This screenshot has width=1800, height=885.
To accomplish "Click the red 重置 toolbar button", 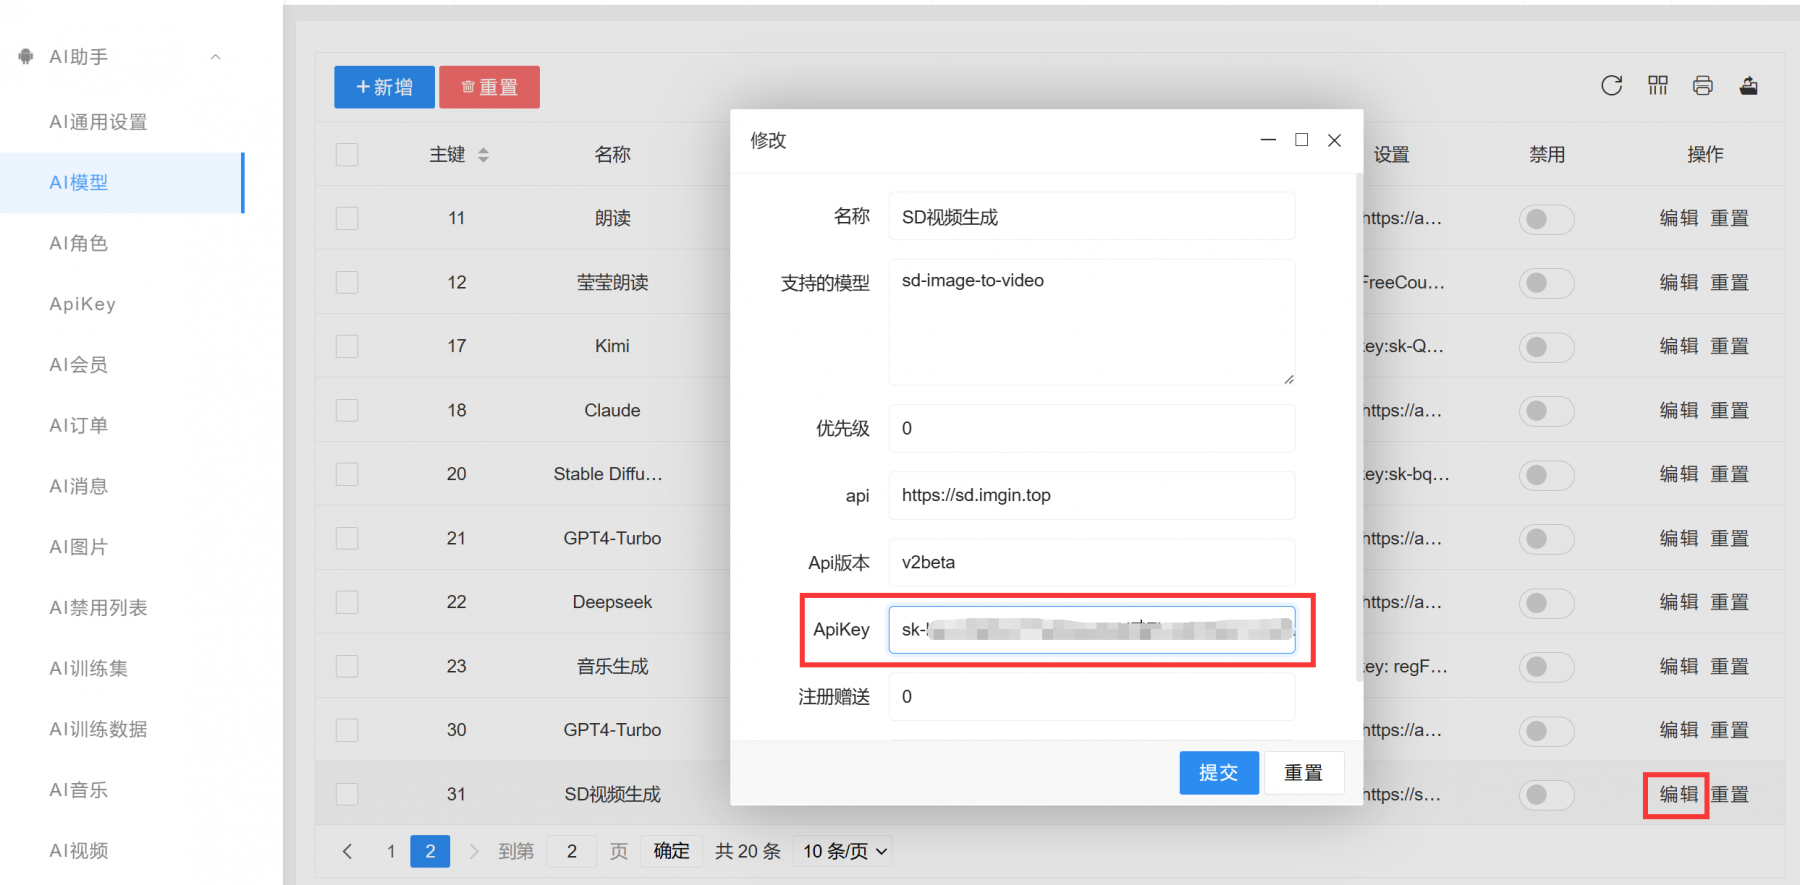I will click(x=489, y=87).
